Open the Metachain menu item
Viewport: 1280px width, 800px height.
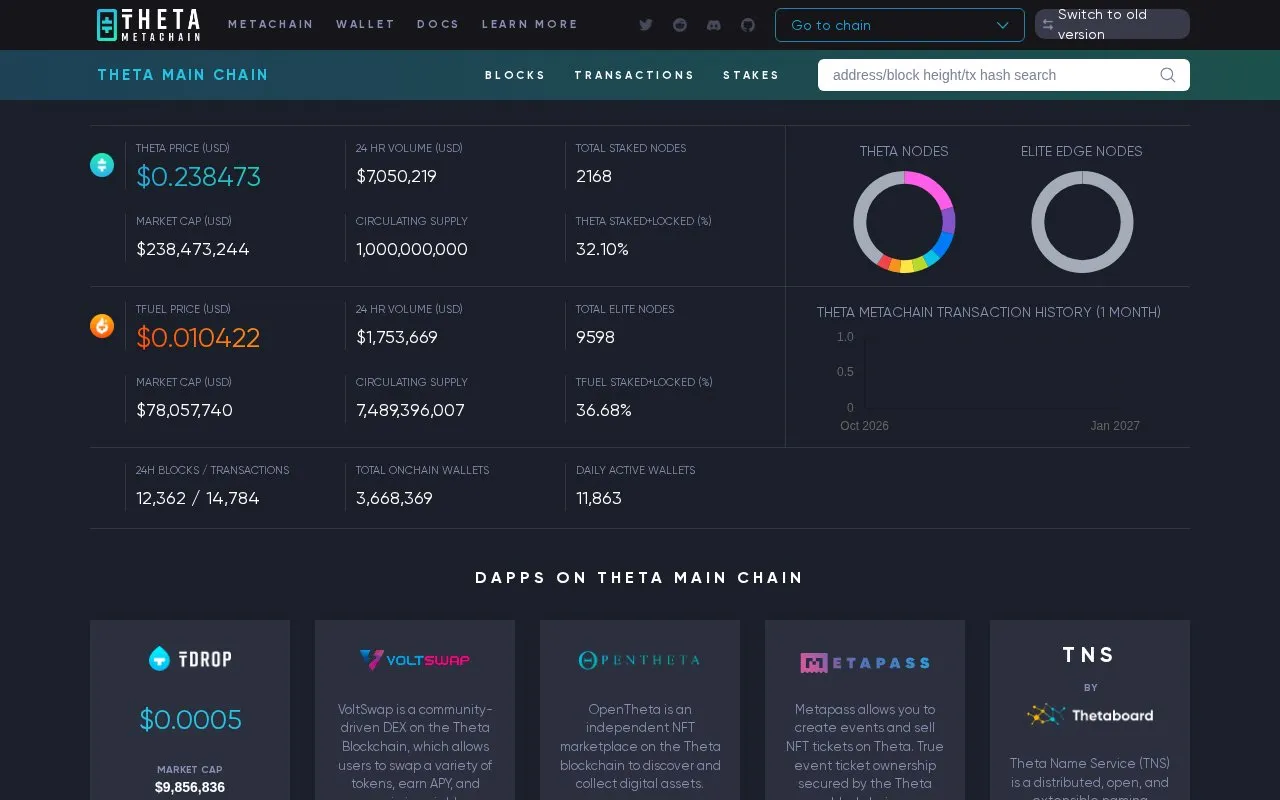coord(271,24)
